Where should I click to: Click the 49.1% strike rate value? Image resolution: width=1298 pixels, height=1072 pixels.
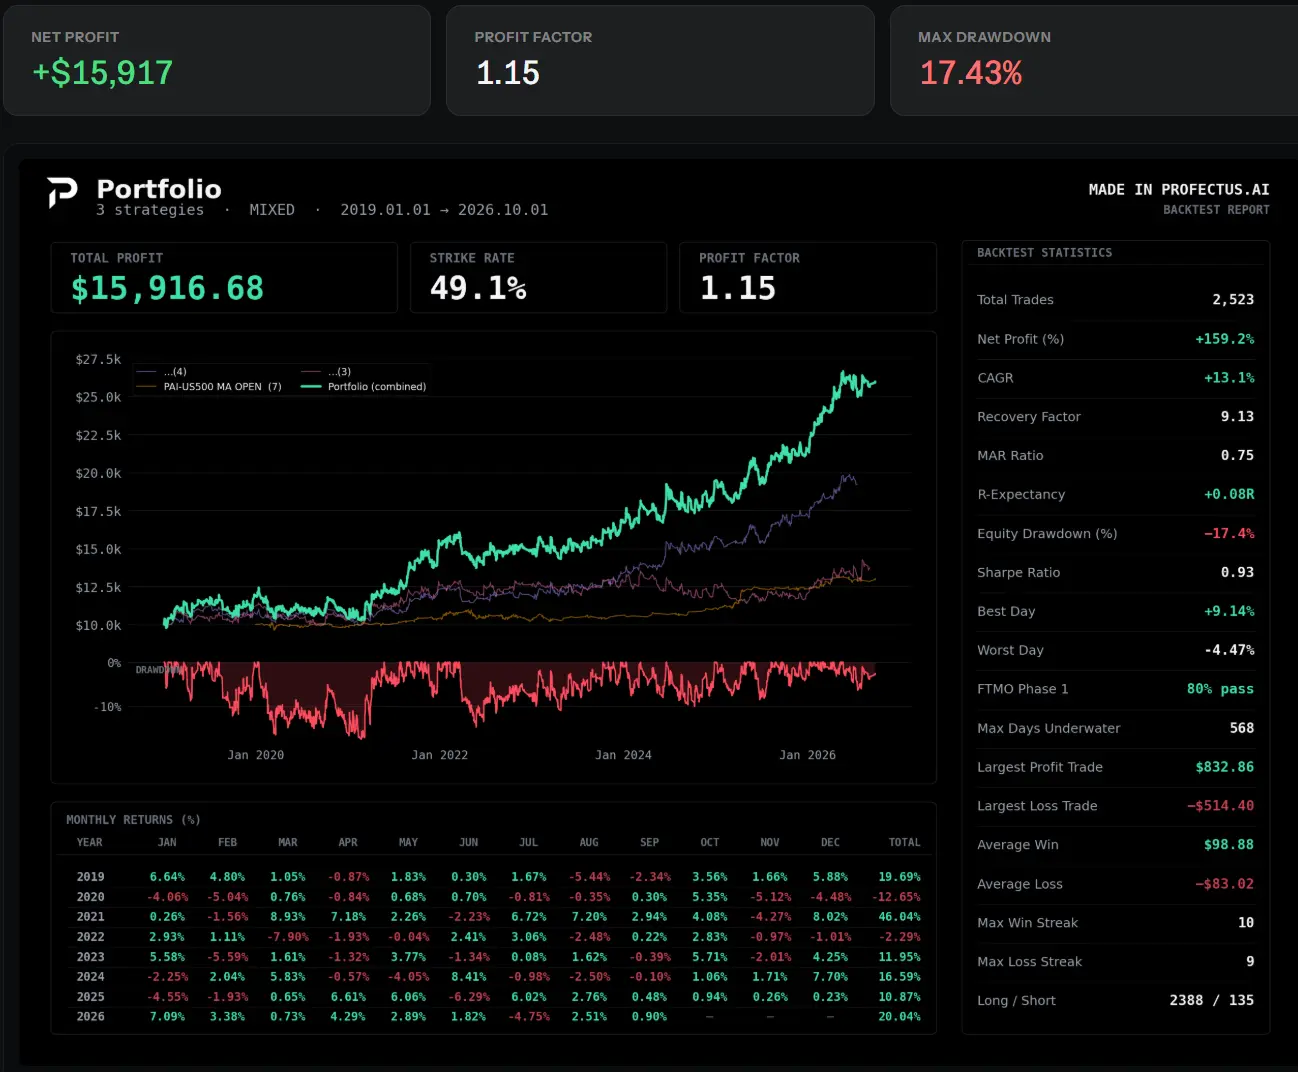coord(478,289)
